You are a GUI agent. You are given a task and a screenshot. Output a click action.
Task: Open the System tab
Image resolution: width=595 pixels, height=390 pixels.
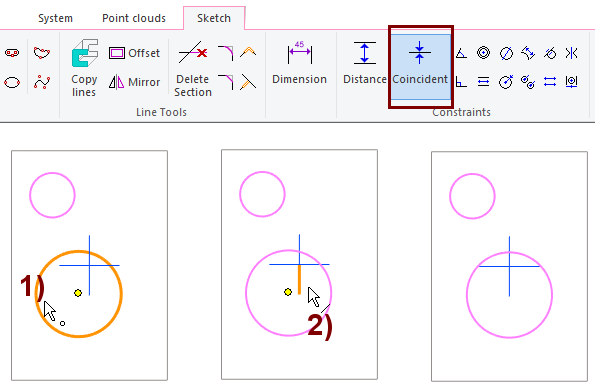coord(55,18)
